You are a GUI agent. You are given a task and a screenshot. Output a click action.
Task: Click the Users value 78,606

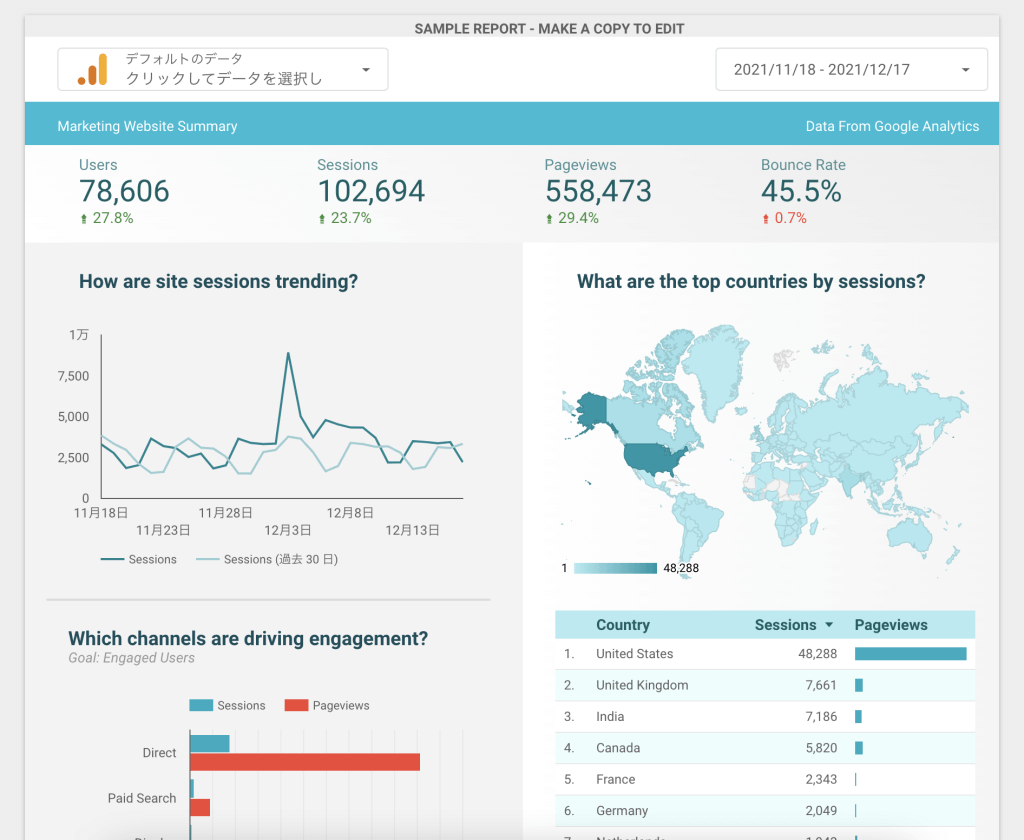pyautogui.click(x=124, y=191)
